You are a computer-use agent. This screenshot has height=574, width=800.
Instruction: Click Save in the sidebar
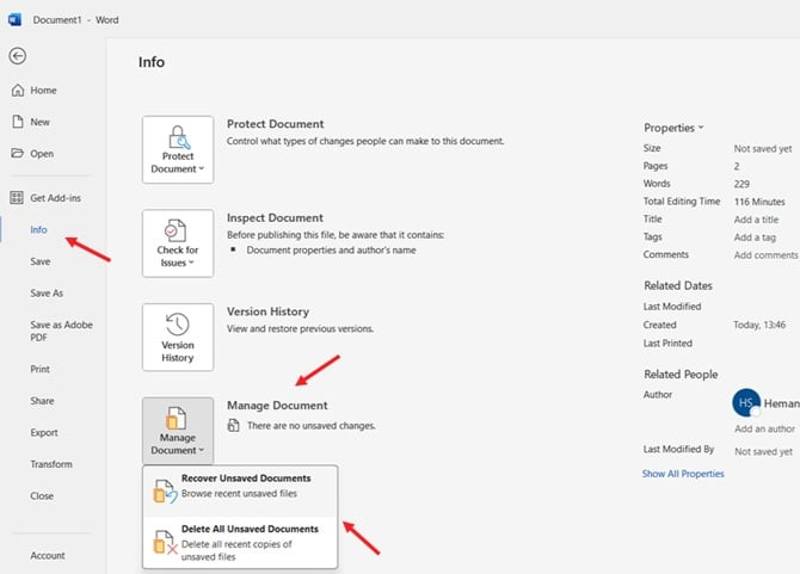(40, 261)
